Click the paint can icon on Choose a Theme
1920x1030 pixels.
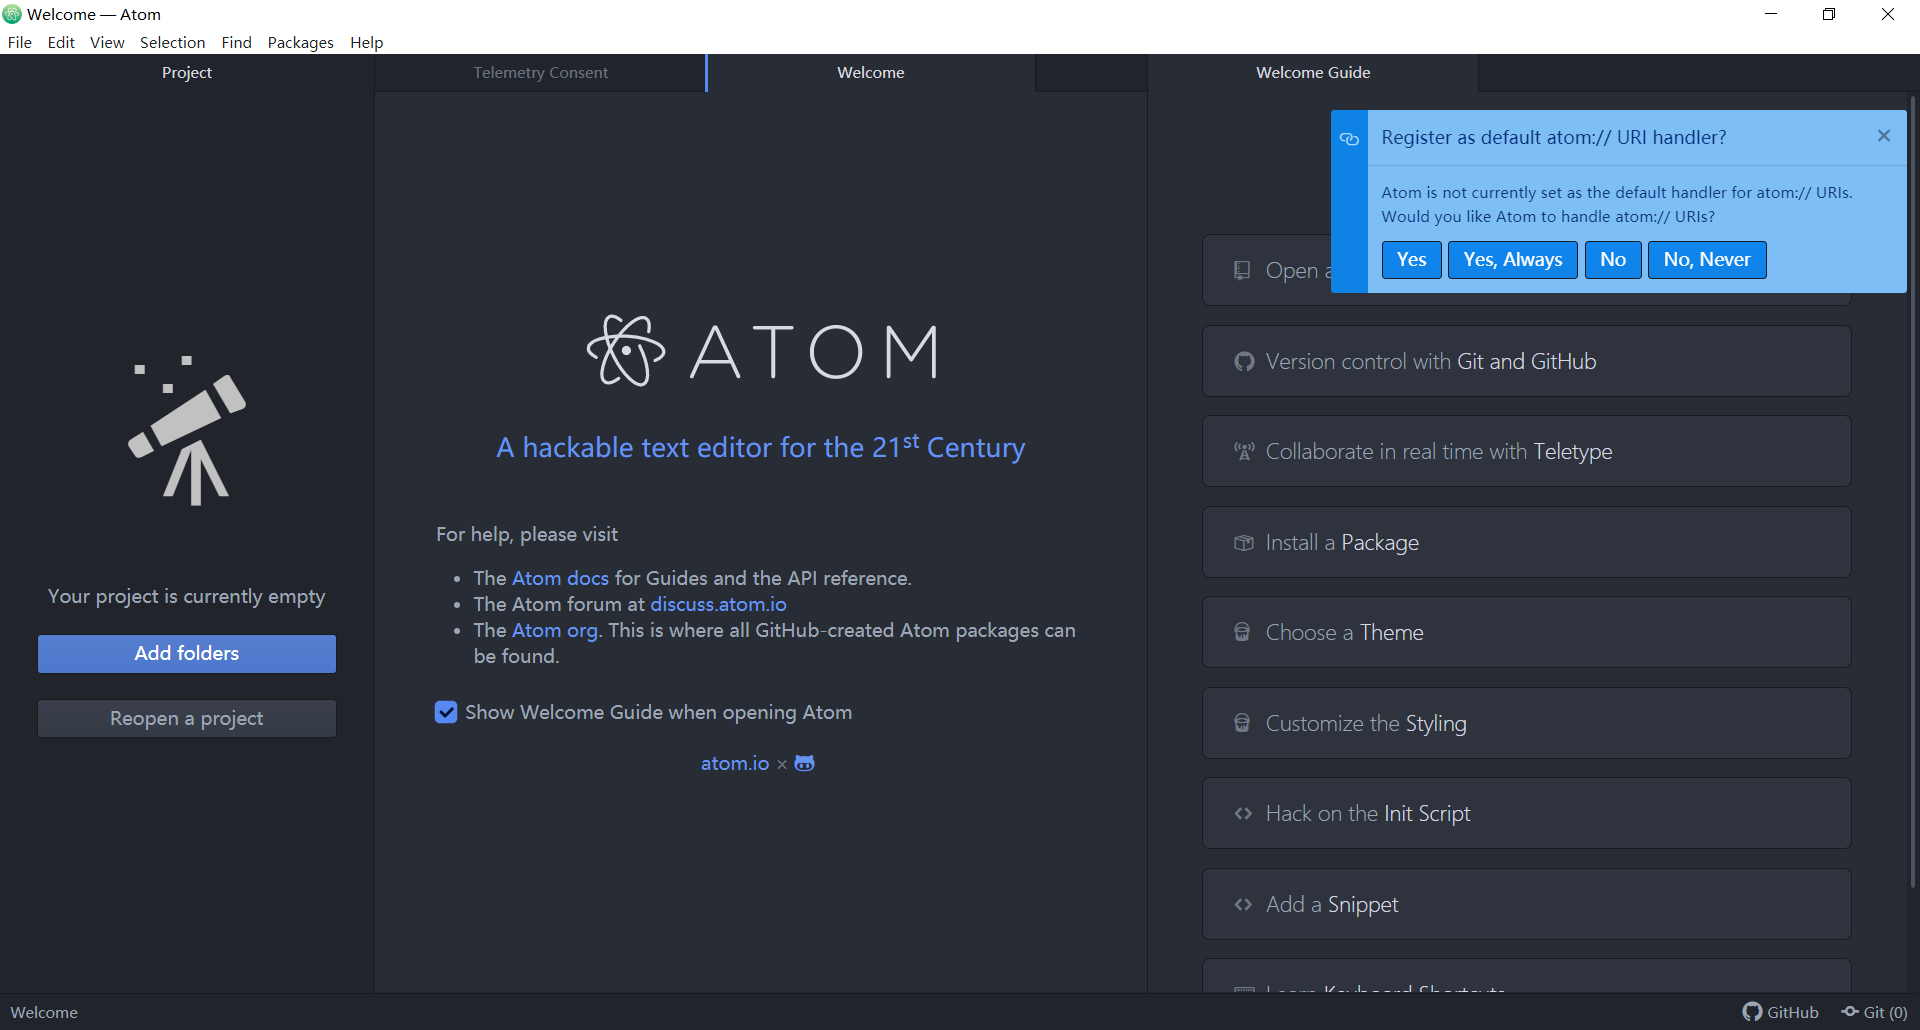[1242, 632]
